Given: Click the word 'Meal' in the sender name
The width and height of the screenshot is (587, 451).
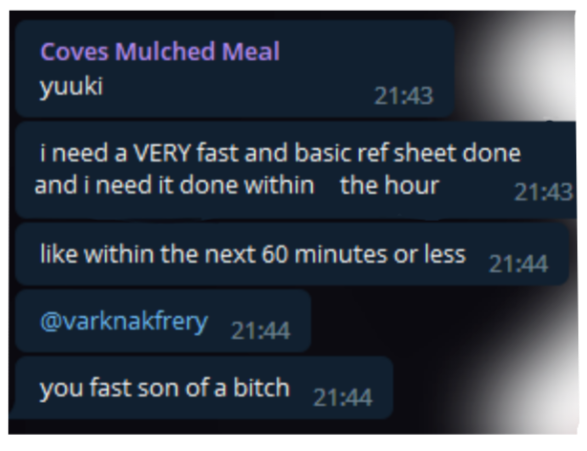Looking at the screenshot, I should pyautogui.click(x=251, y=51).
